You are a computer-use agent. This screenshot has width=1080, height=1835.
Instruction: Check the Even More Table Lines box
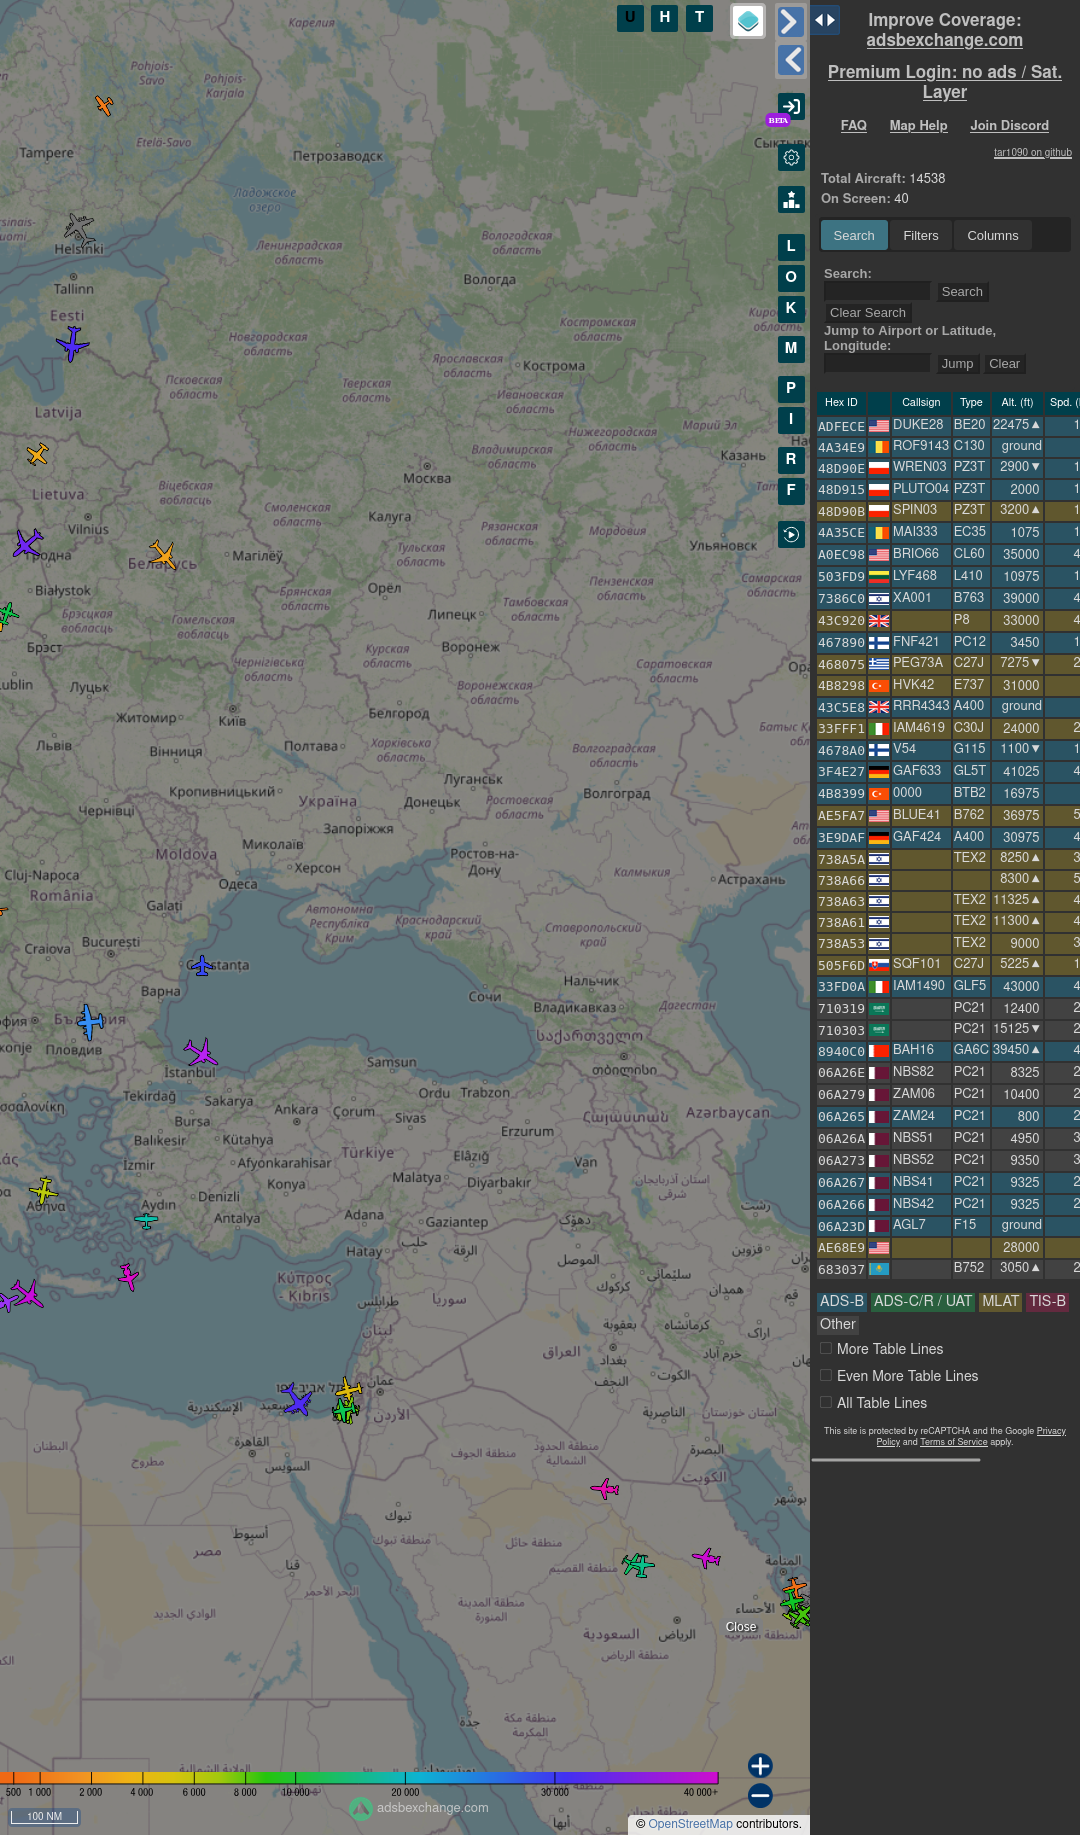pyautogui.click(x=826, y=1375)
